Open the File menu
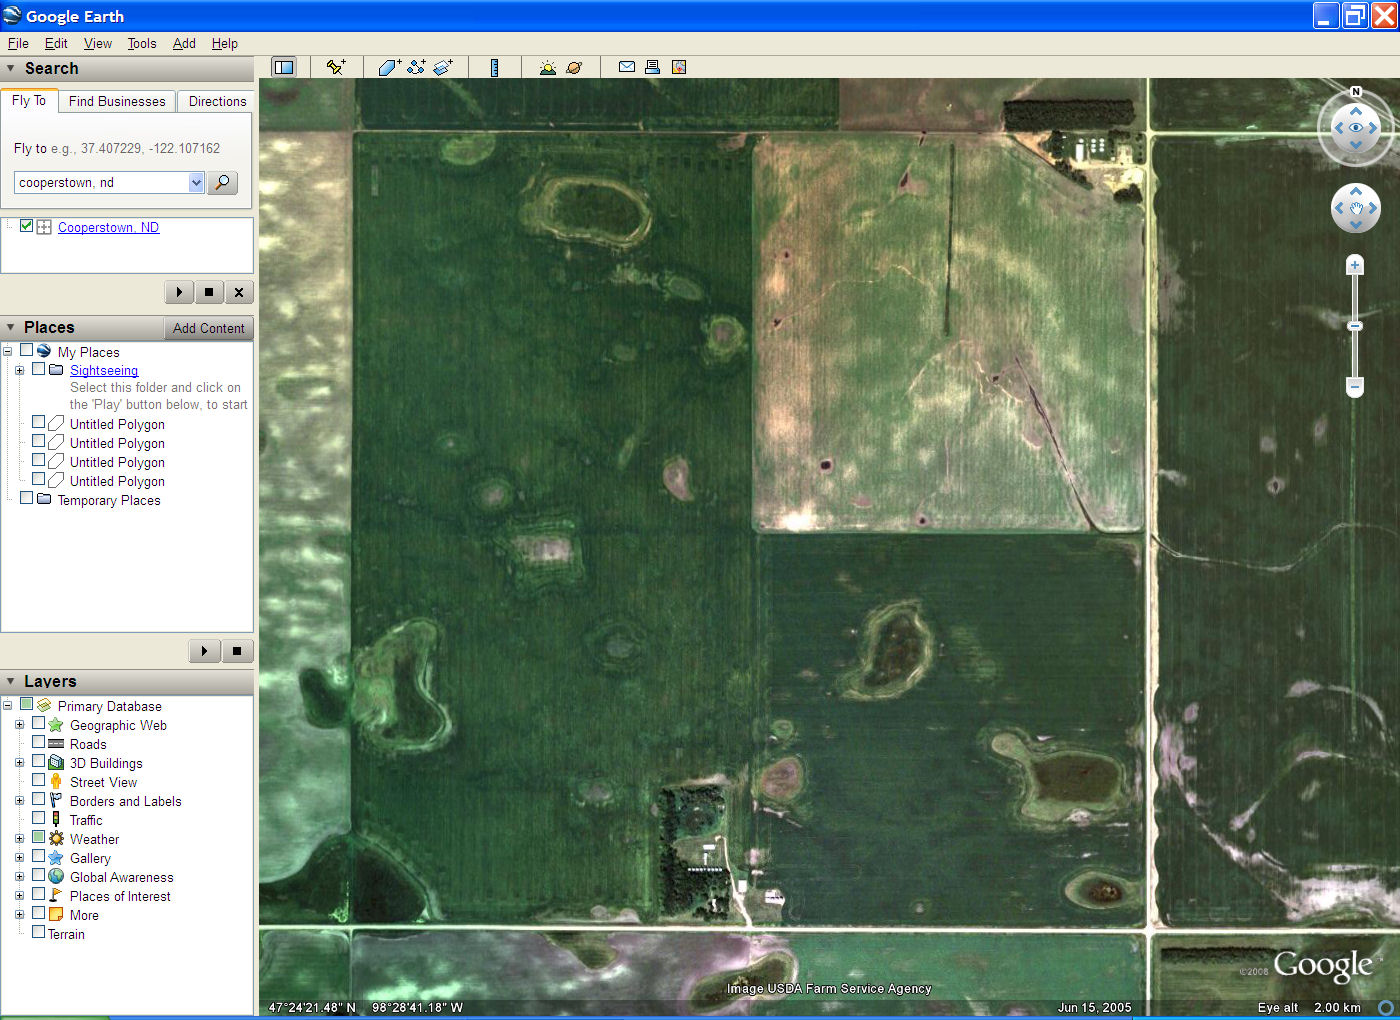The width and height of the screenshot is (1400, 1020). 18,43
